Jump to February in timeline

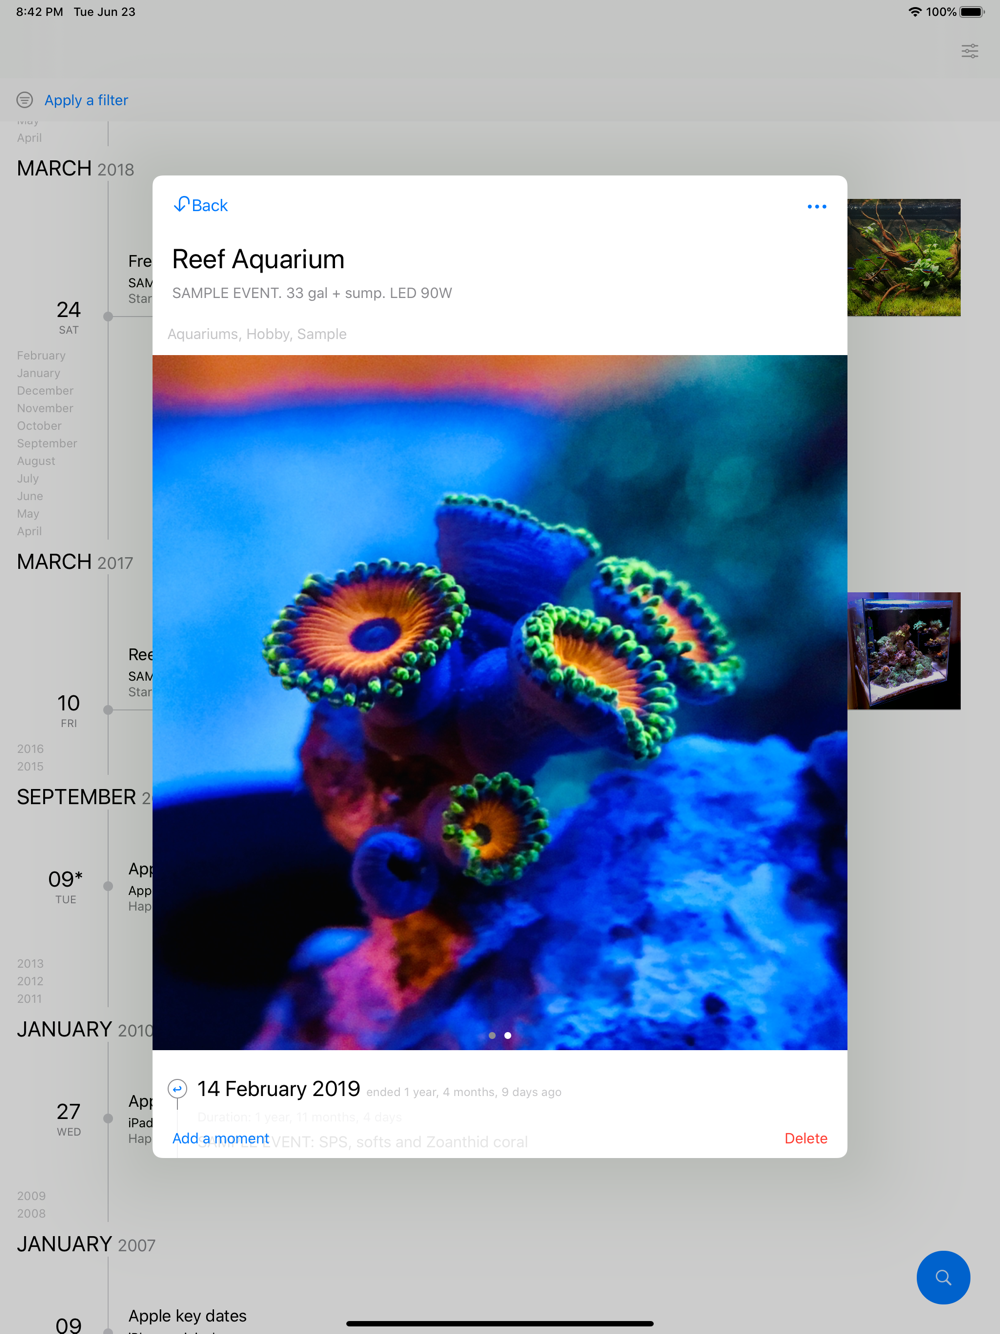pos(41,356)
